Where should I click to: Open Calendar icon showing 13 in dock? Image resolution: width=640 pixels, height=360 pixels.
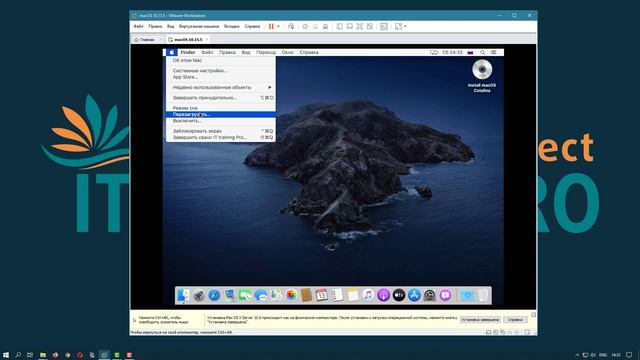(x=322, y=295)
